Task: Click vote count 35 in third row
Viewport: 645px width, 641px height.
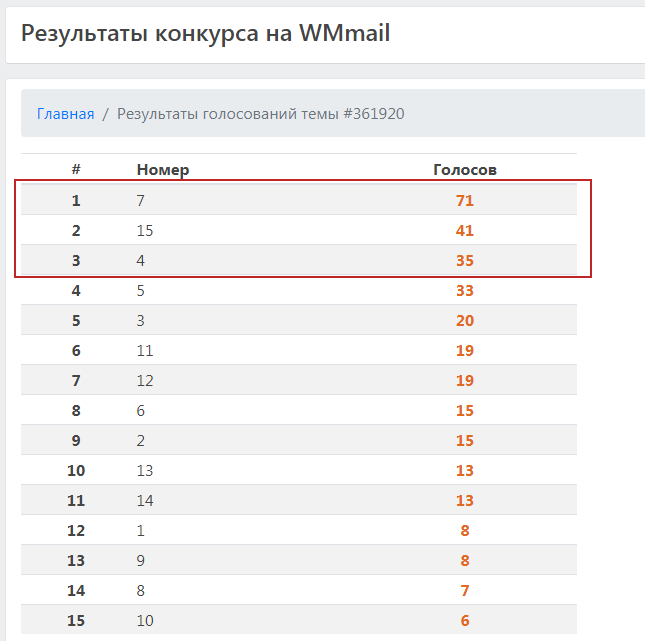Action: 464,261
